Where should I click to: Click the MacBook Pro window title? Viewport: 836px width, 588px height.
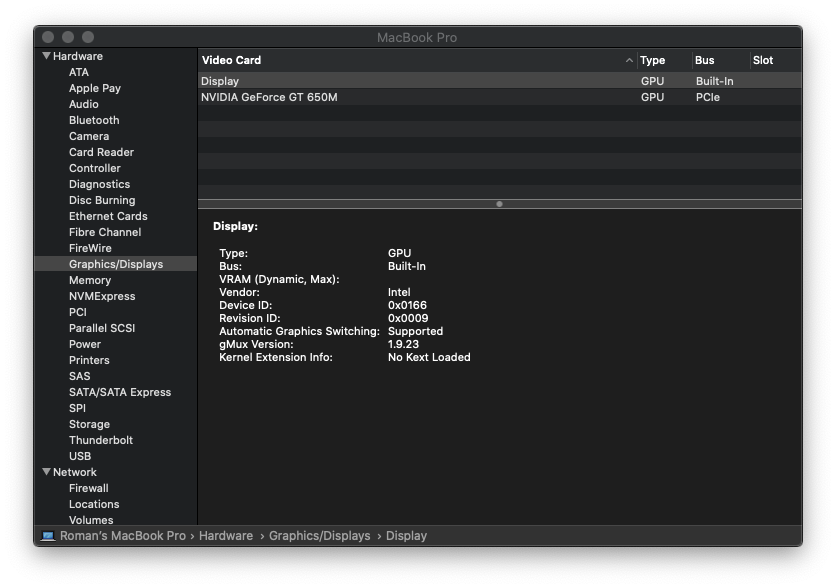coord(417,37)
